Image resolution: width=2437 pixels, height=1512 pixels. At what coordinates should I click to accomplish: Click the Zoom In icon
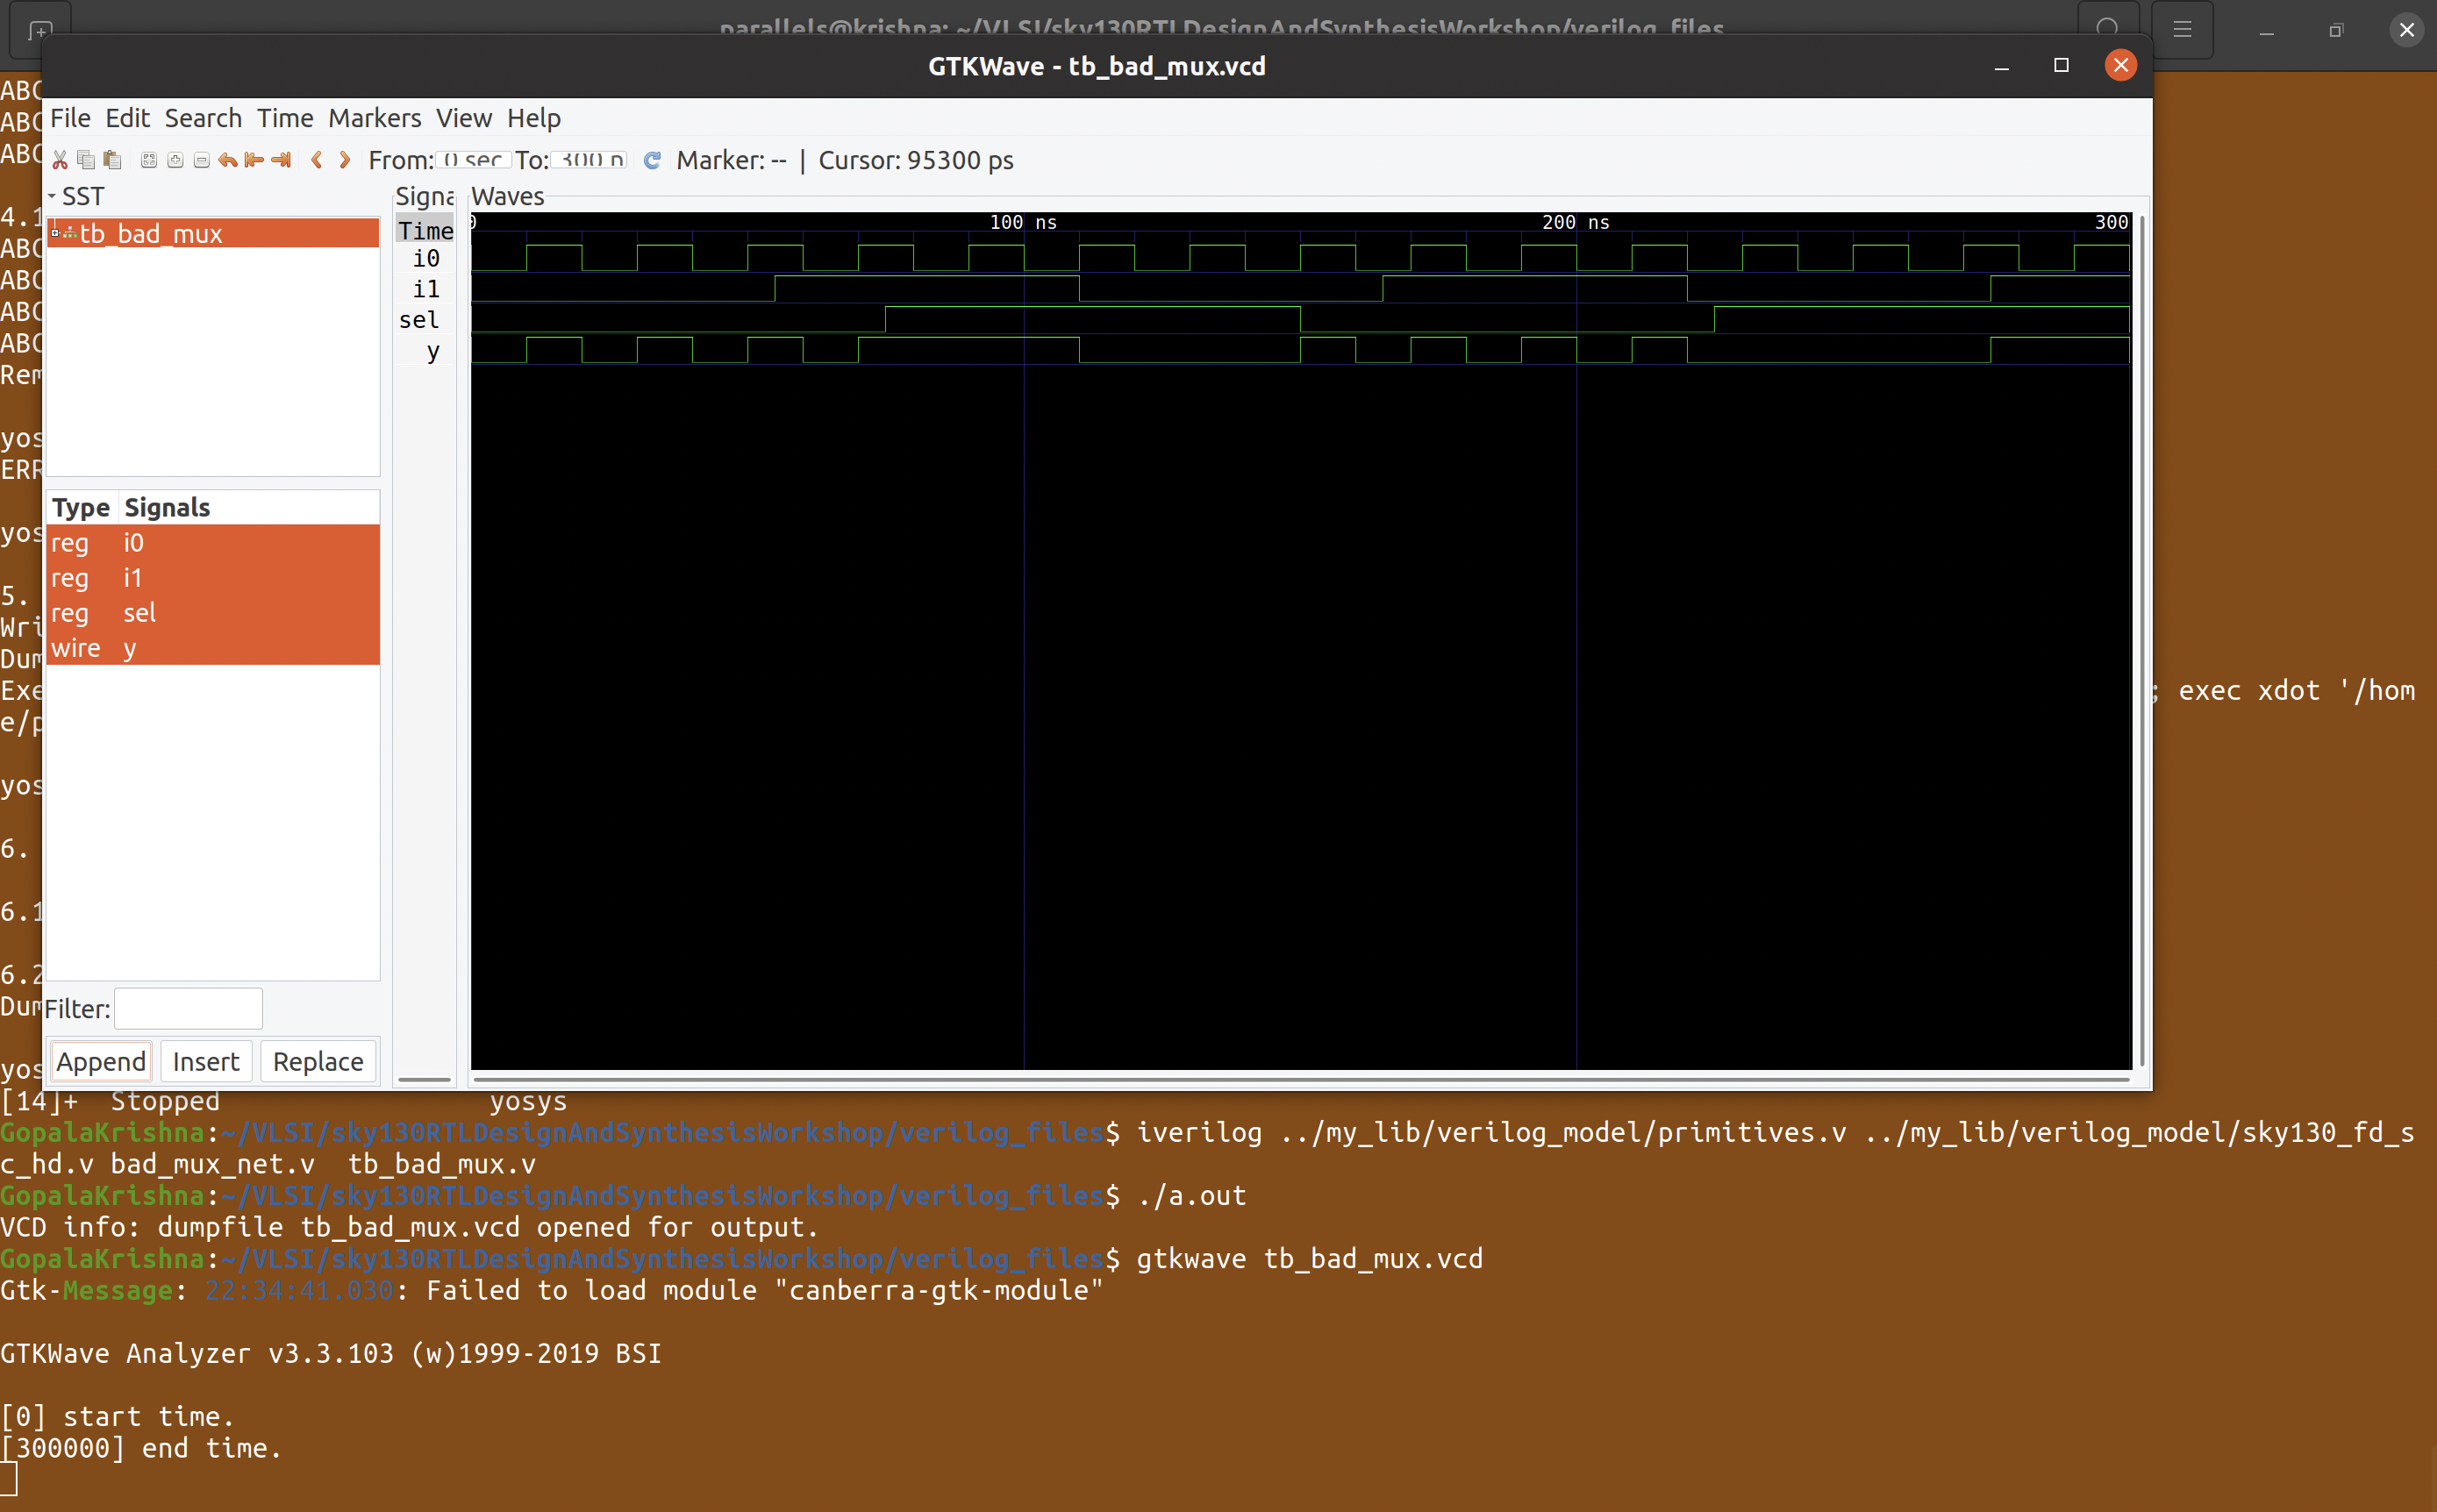tap(175, 160)
